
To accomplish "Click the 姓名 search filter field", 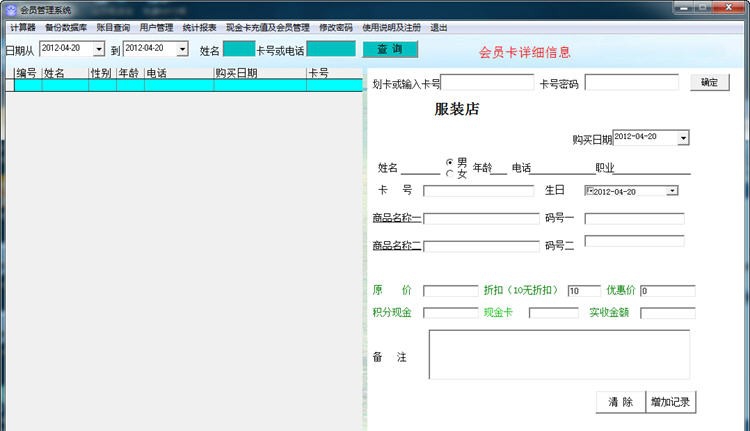I will [239, 49].
